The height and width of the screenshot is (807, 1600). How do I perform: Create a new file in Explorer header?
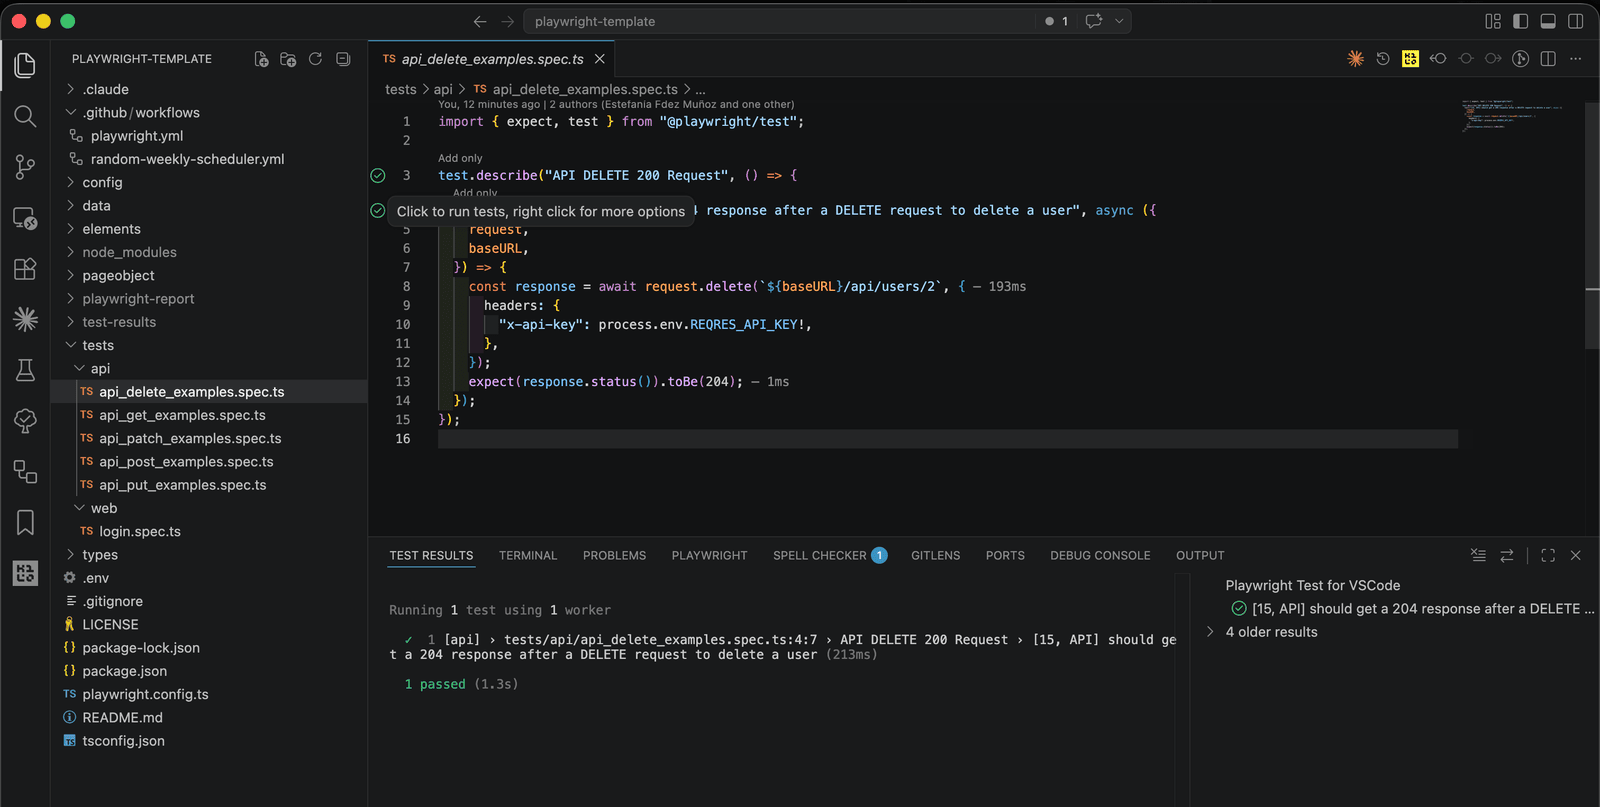[x=261, y=59]
